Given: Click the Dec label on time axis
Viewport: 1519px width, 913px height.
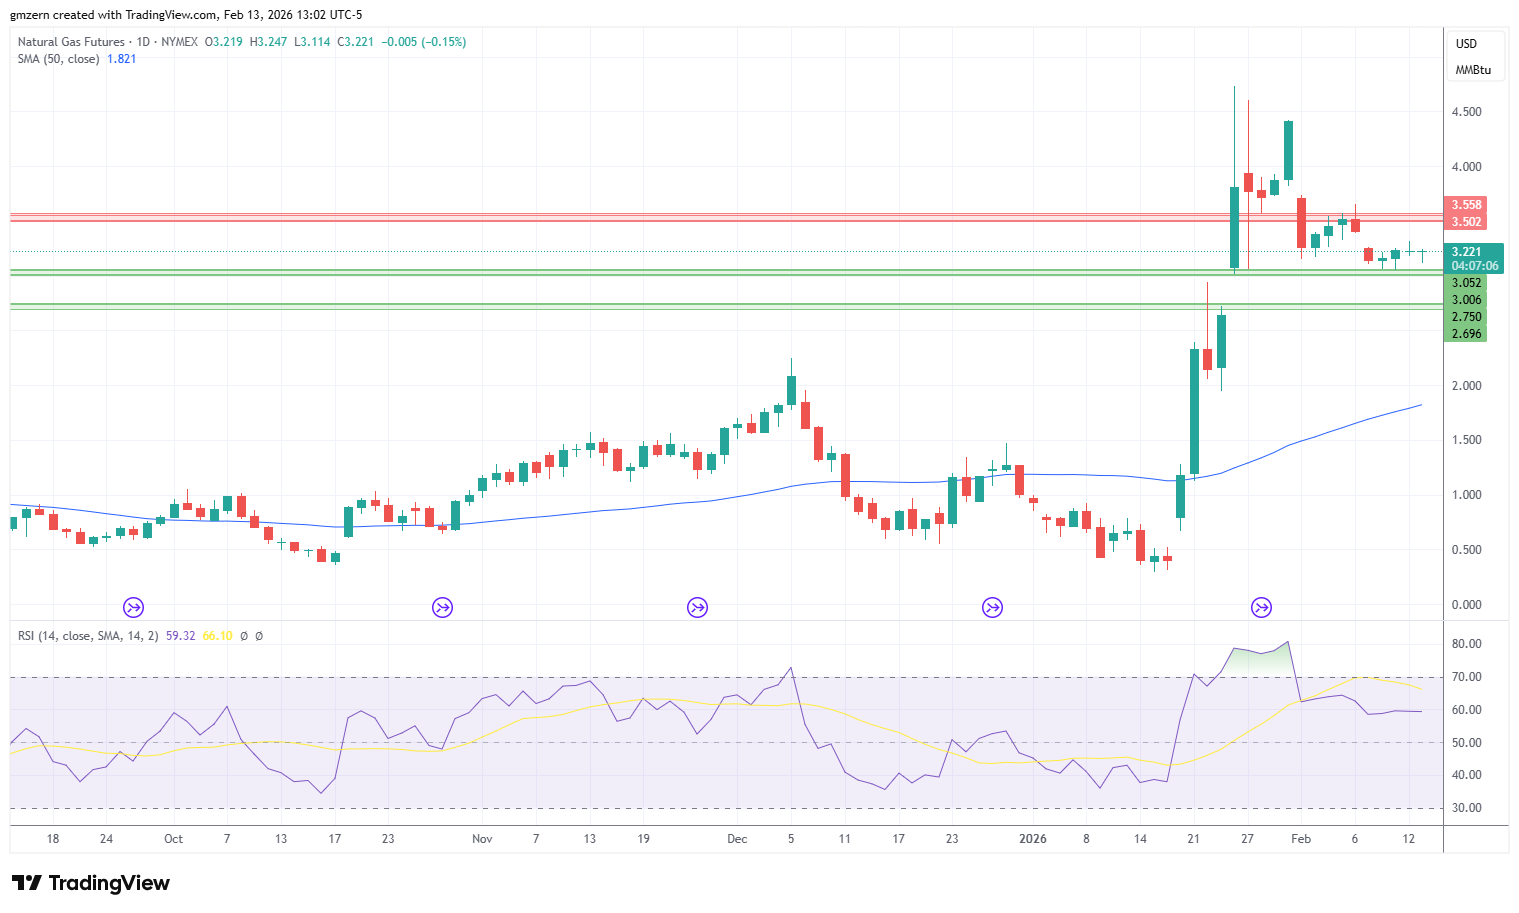Looking at the screenshot, I should tap(737, 839).
